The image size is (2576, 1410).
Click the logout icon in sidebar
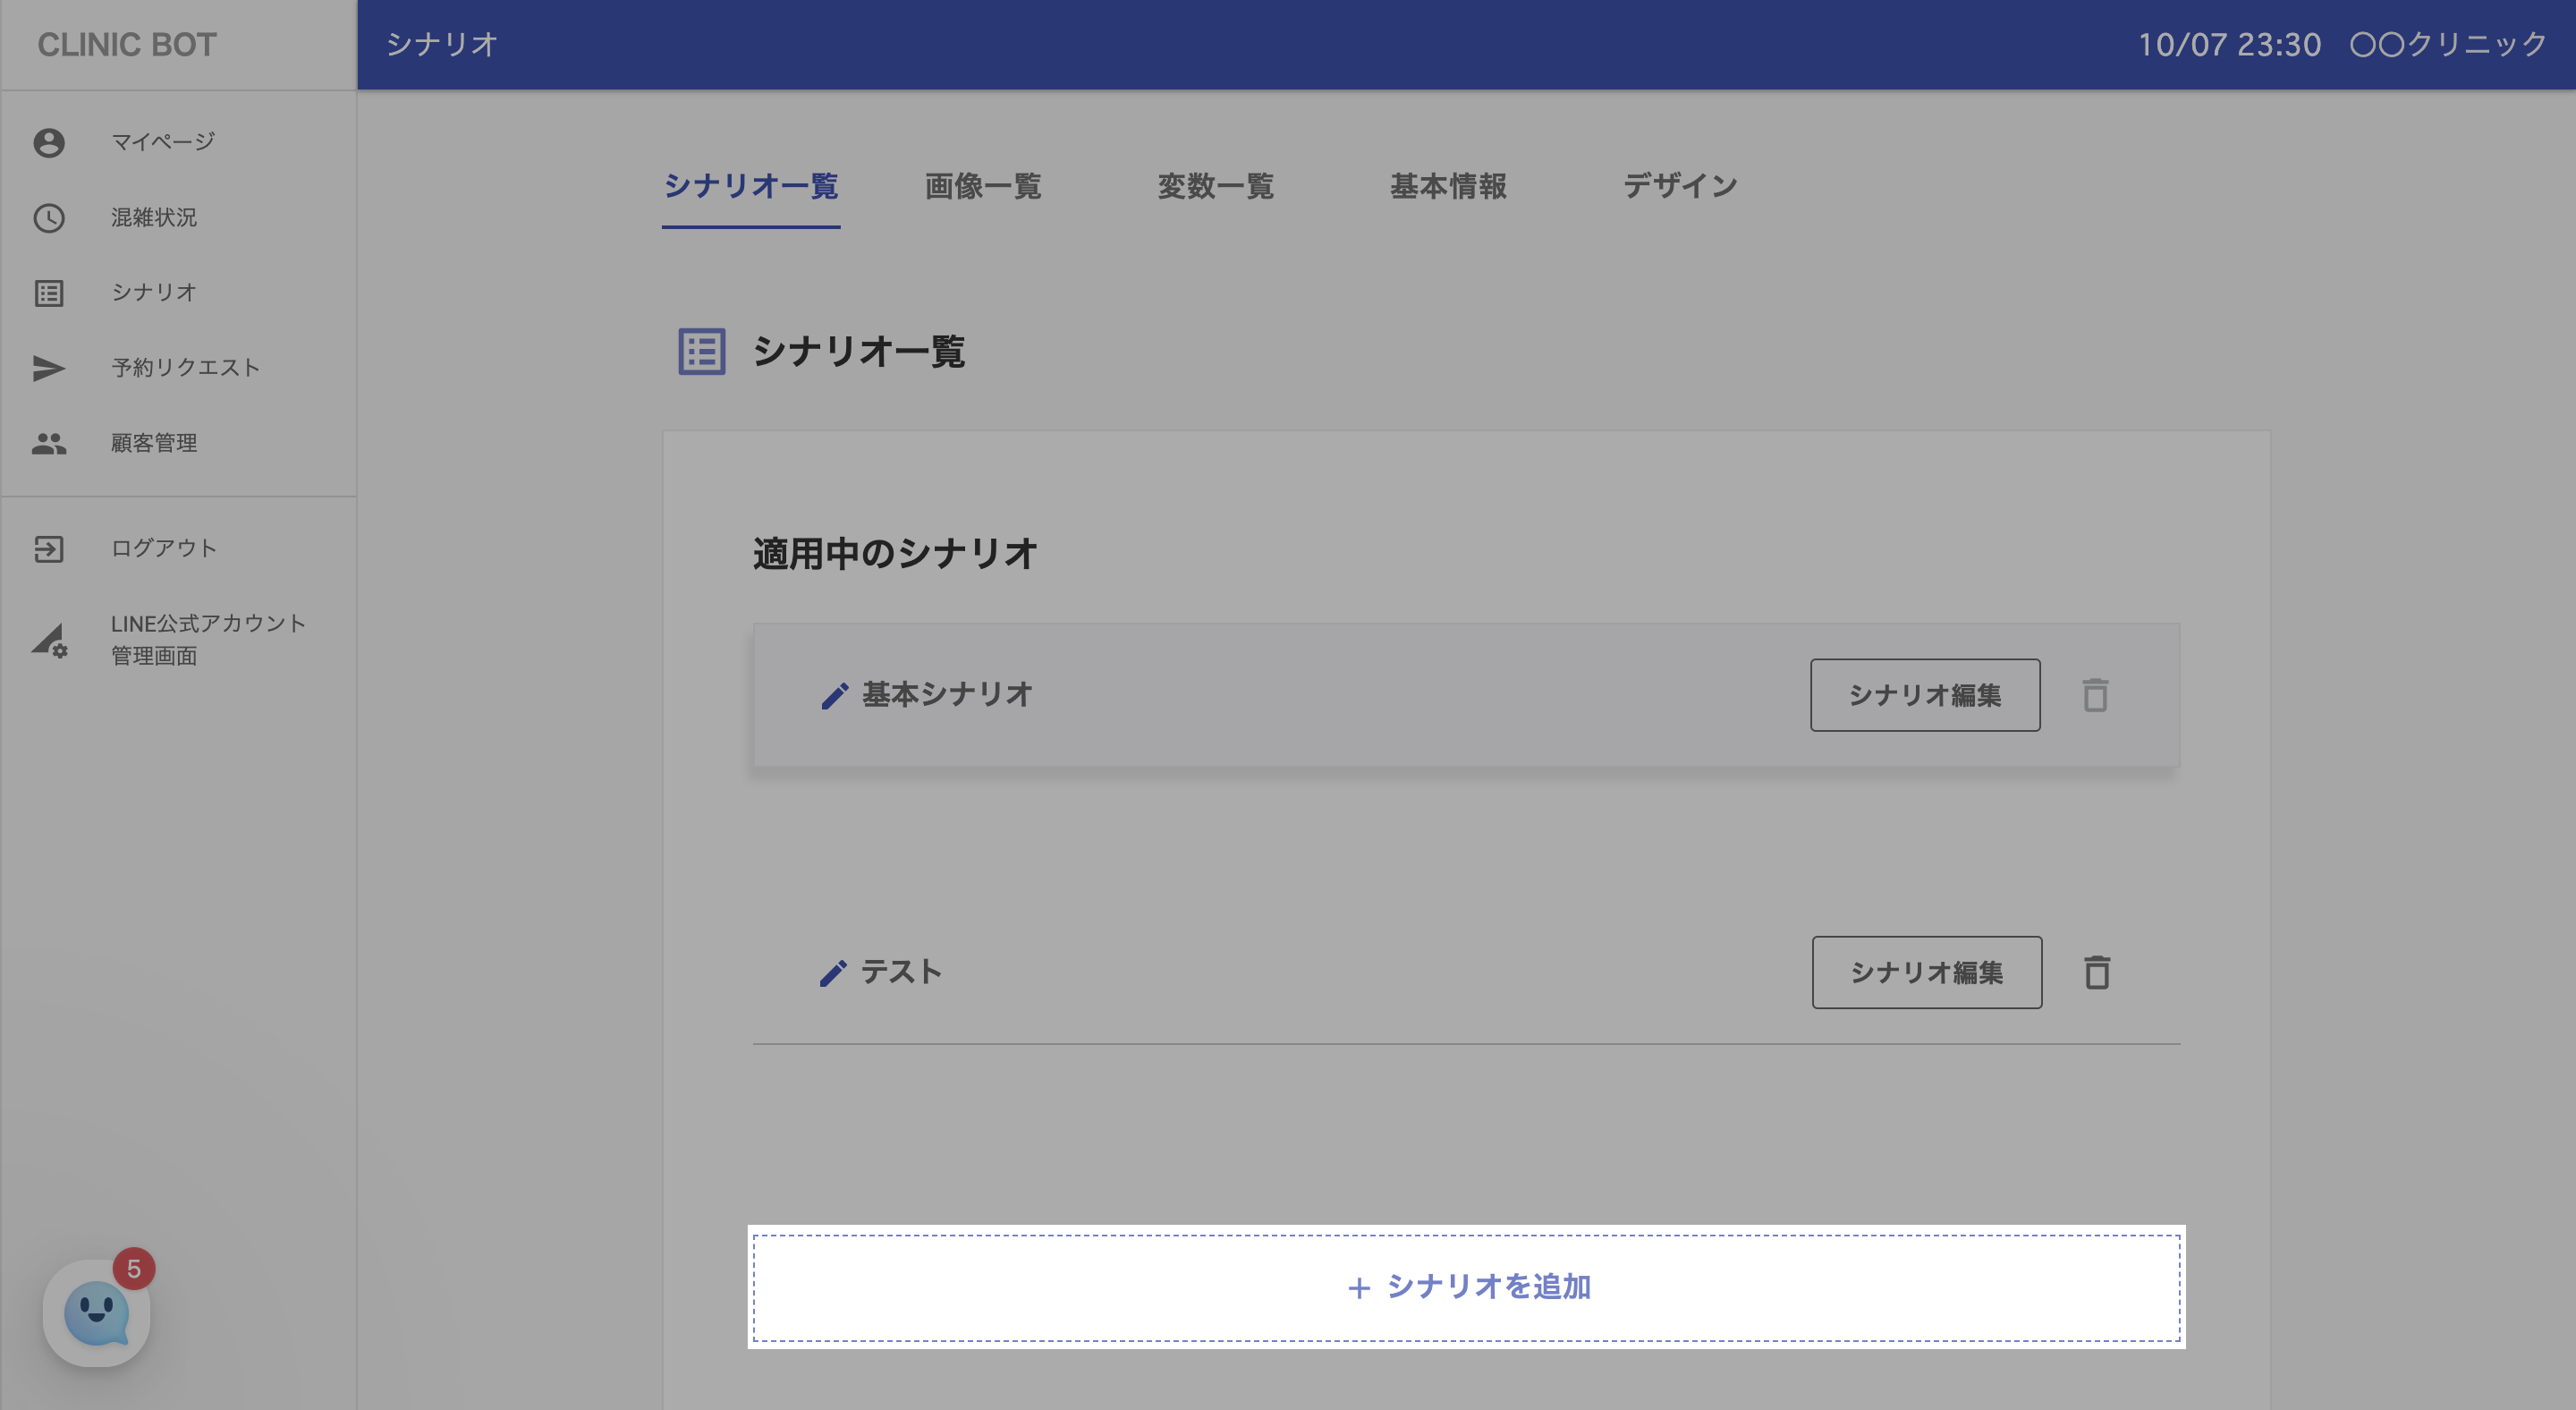pos(49,549)
